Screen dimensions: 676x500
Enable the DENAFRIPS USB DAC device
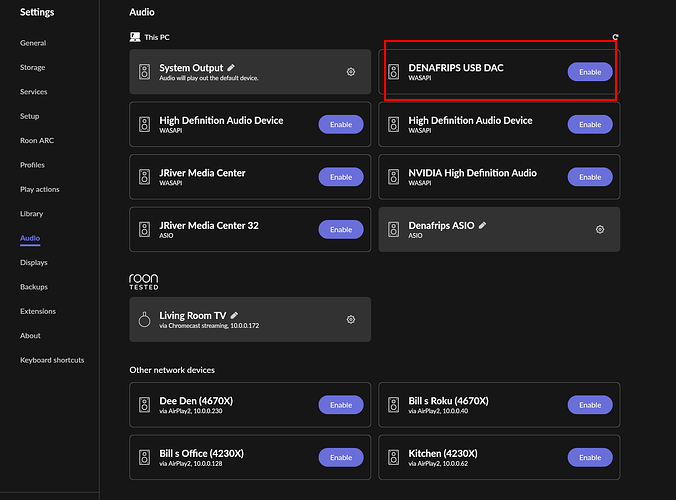pos(590,72)
